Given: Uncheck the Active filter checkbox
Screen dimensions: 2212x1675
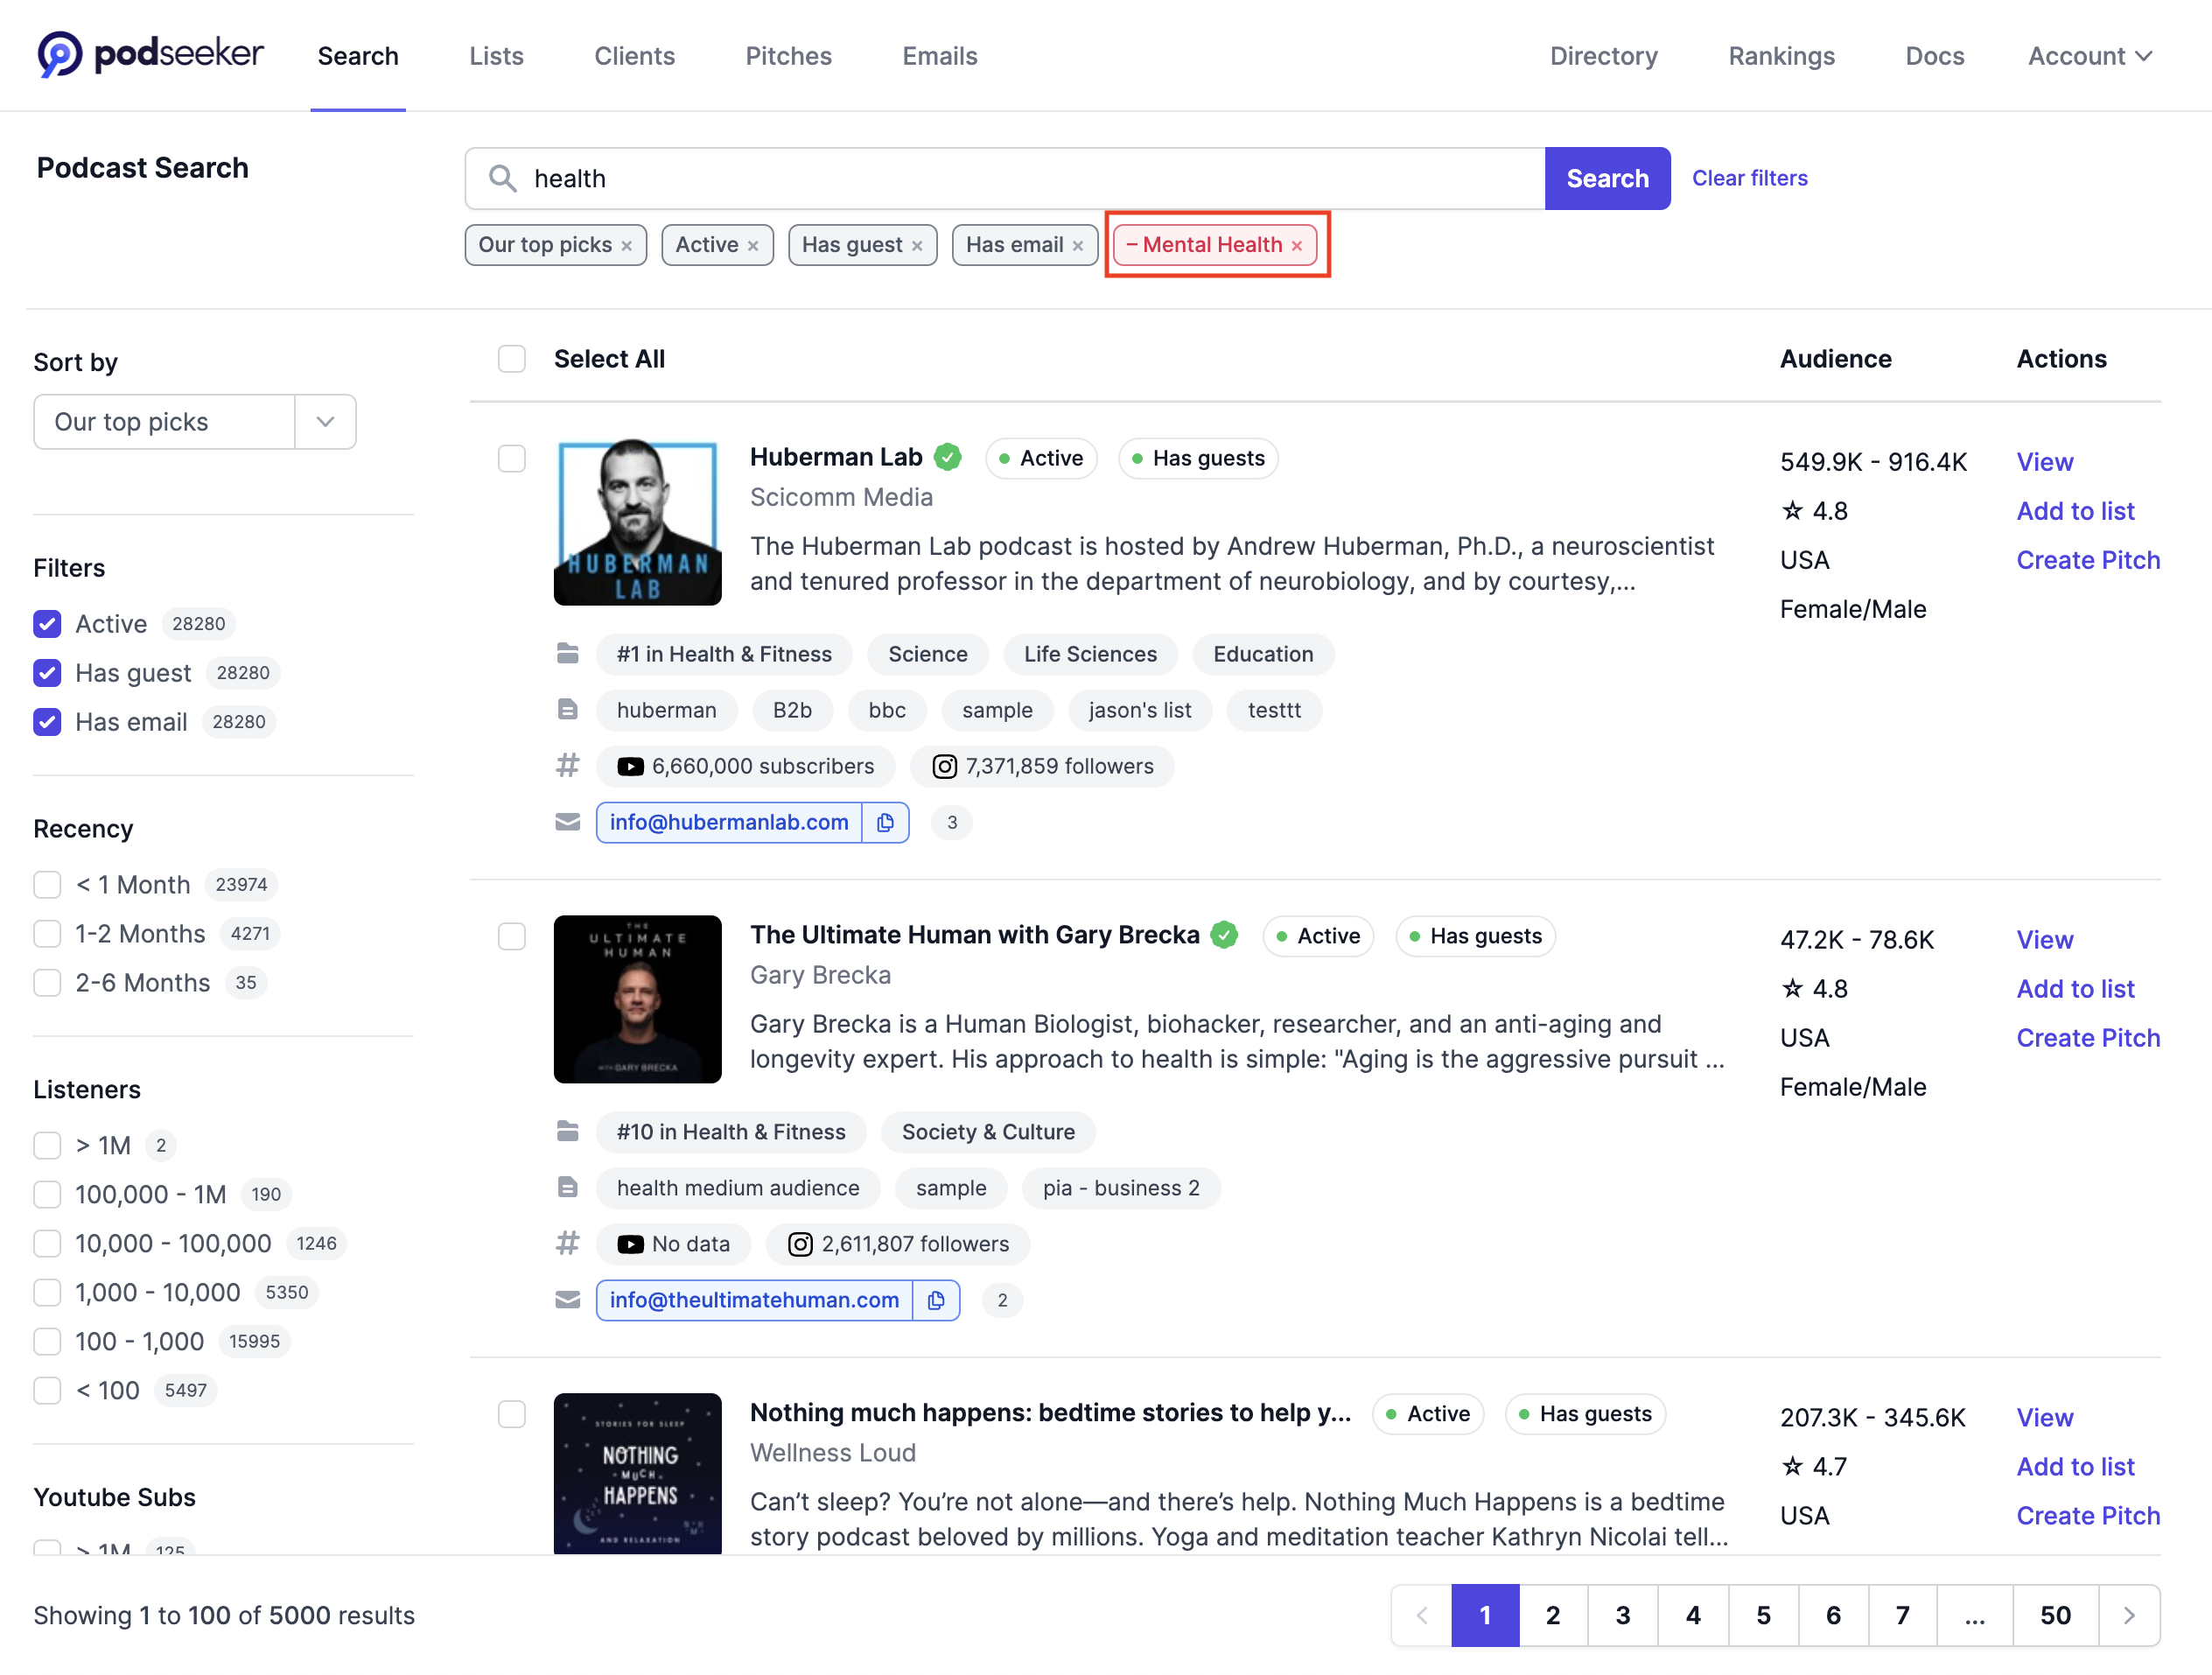Looking at the screenshot, I should pos(47,624).
